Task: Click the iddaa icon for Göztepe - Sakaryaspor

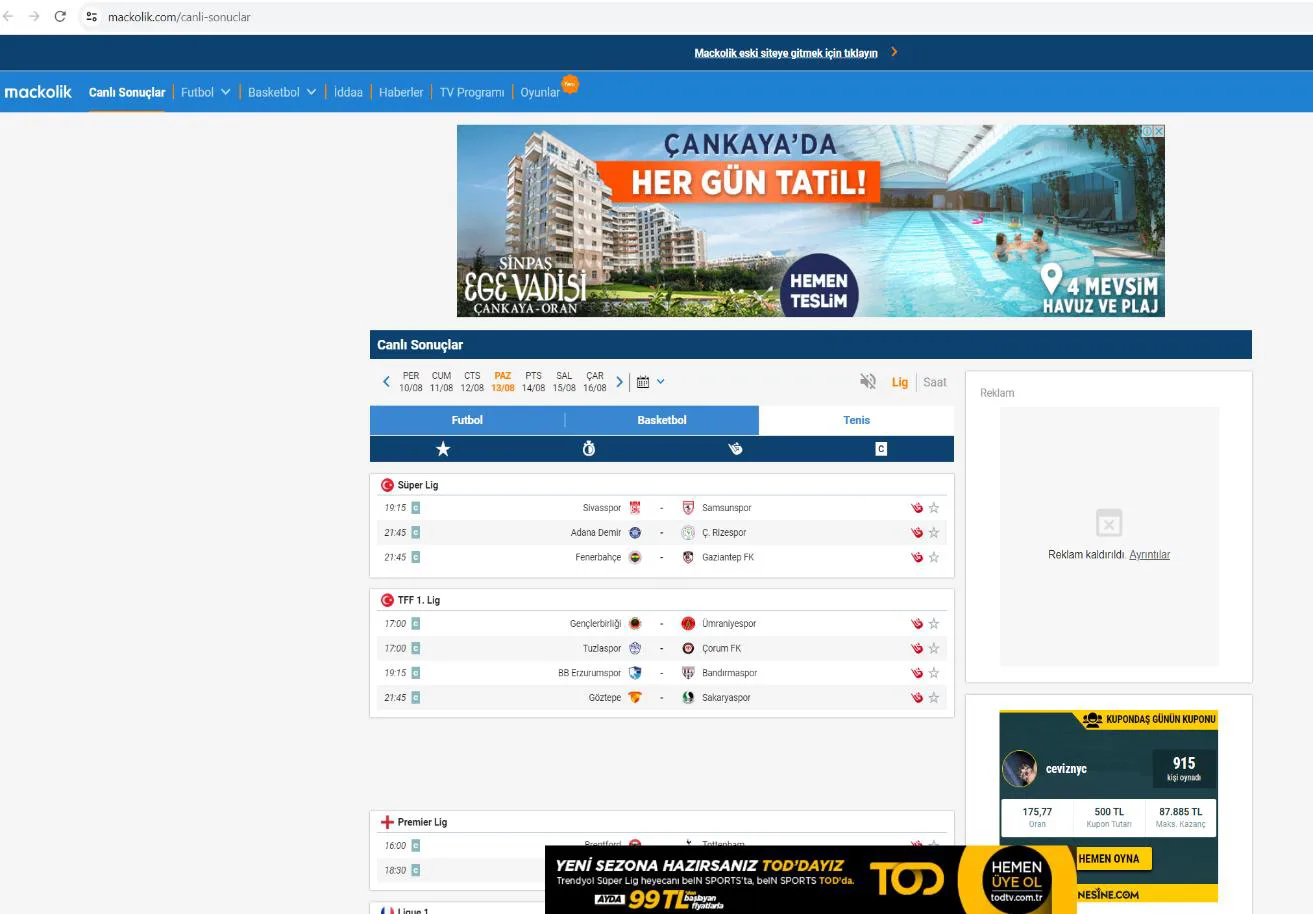Action: coord(915,698)
